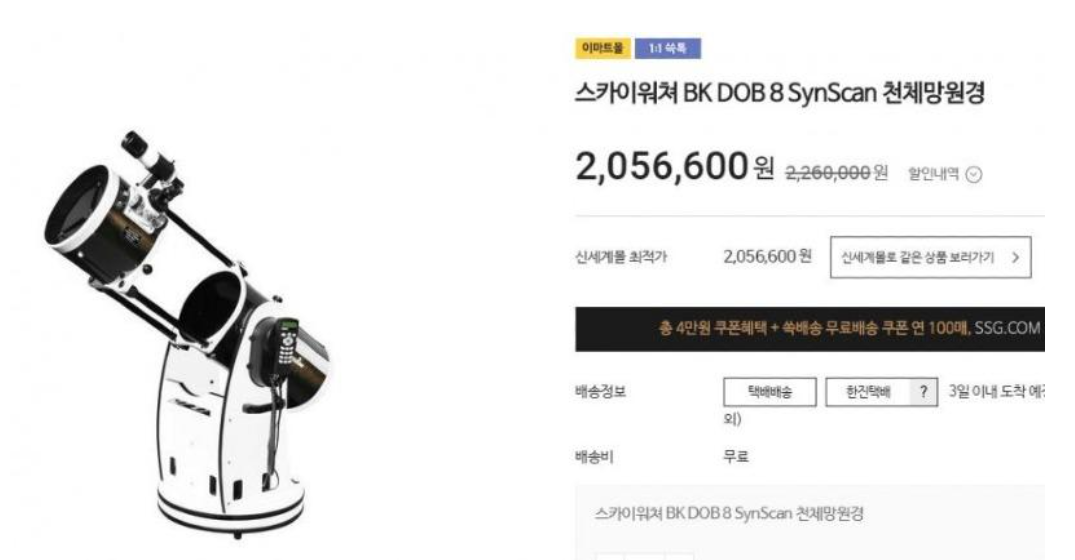Viewport: 1075px width, 560px height.
Task: Click the 배송정보 label
Action: click(601, 391)
